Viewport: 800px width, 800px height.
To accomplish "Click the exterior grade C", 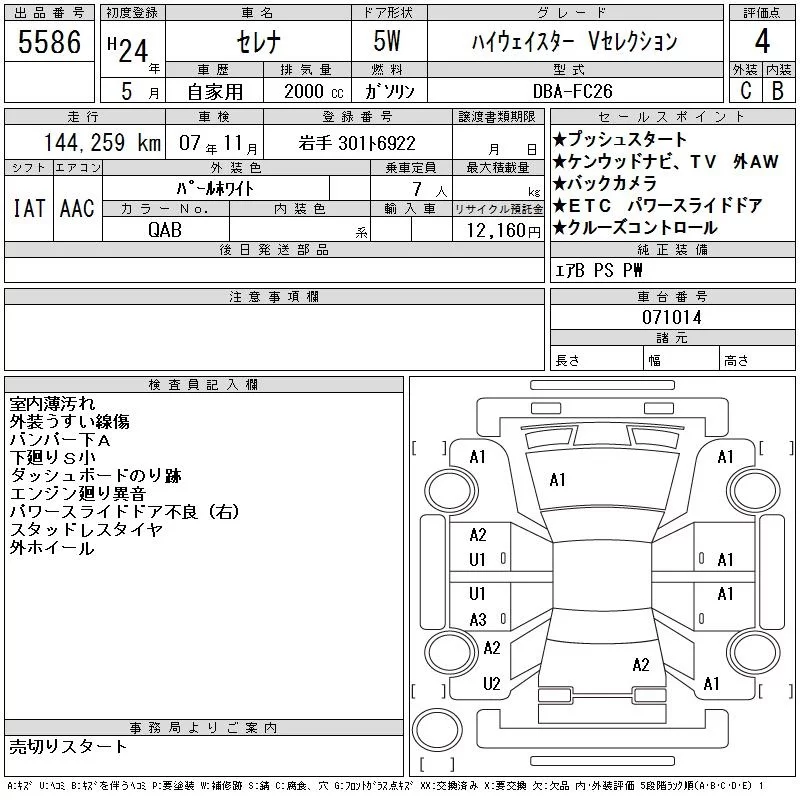I will [746, 90].
